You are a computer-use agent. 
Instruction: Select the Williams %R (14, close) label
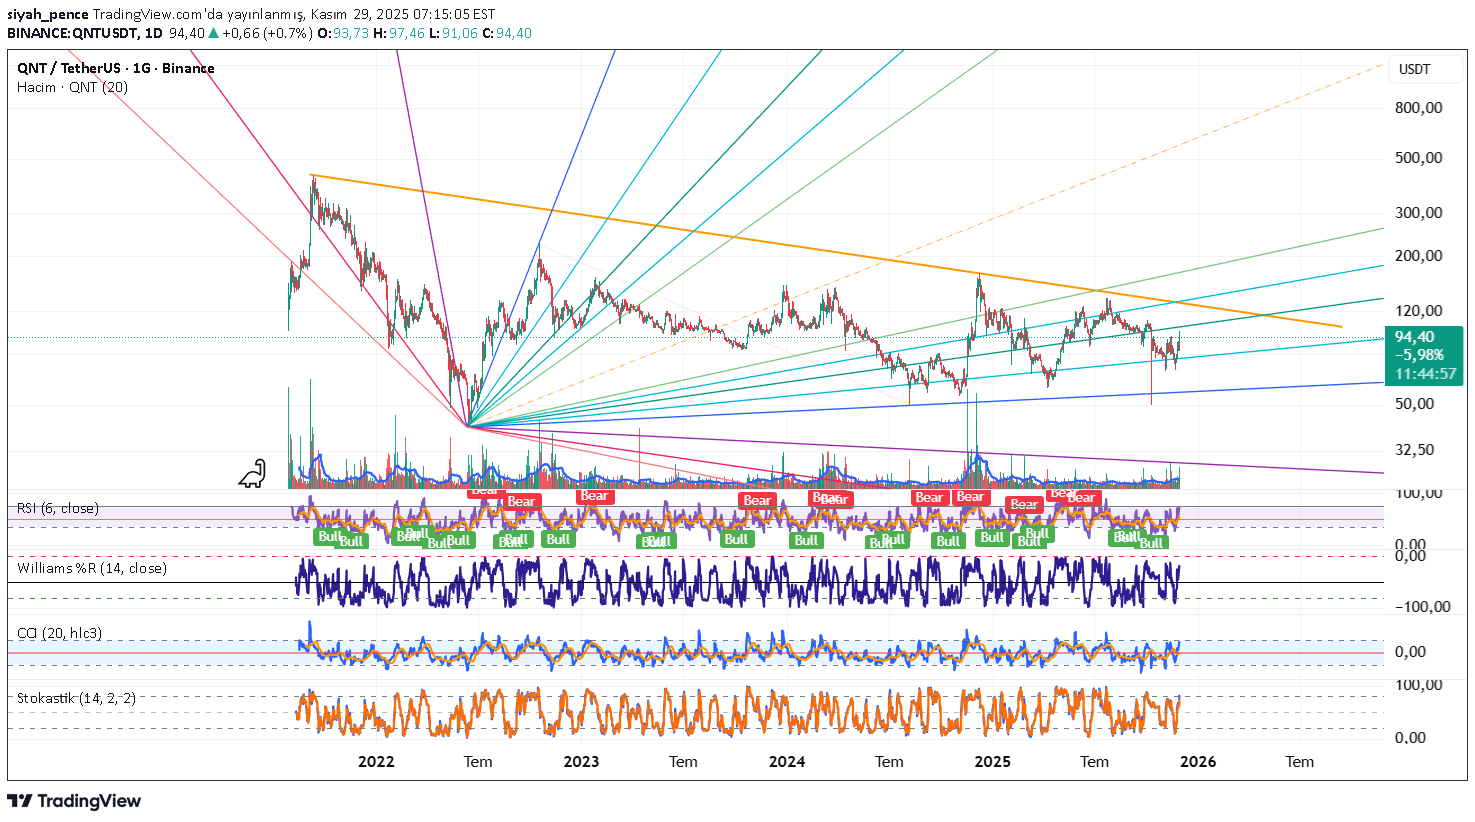point(92,568)
